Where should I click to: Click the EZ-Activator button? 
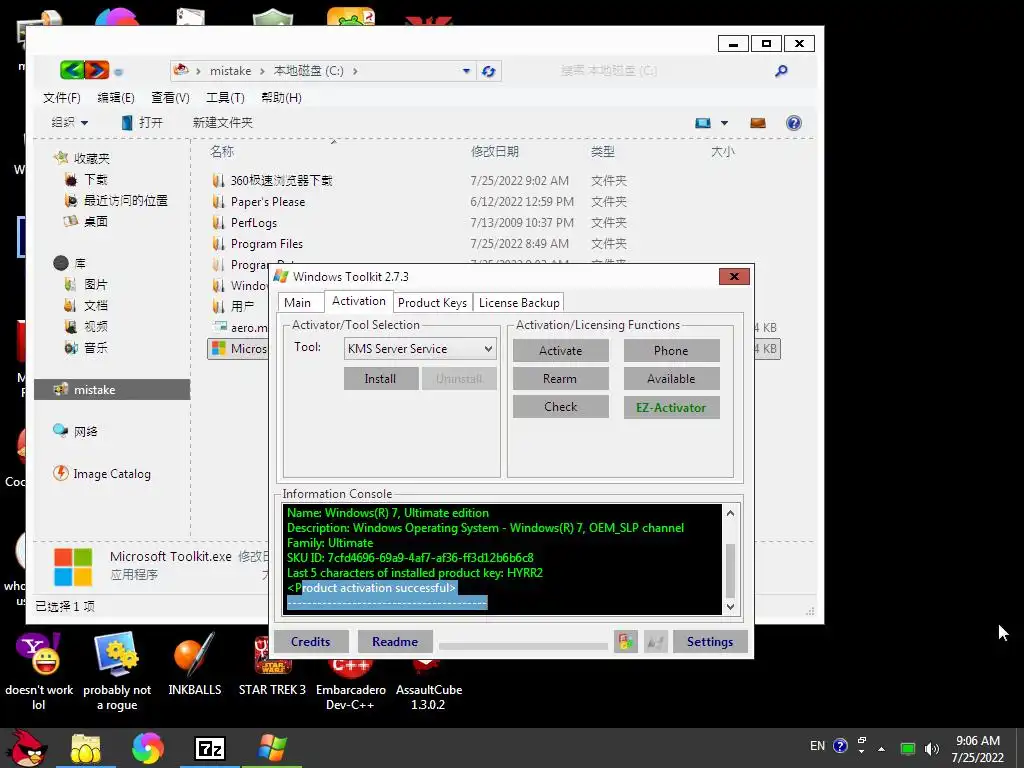pyautogui.click(x=671, y=408)
